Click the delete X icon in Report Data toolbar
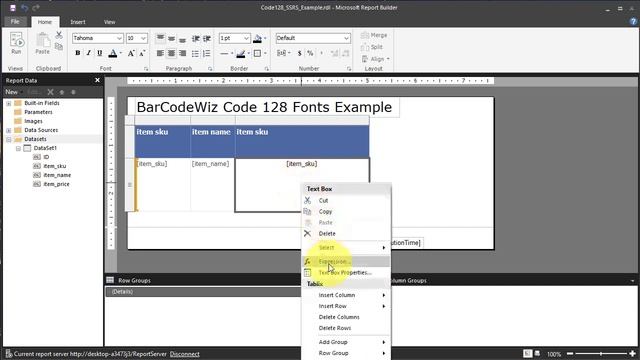This screenshot has height=360, width=640. point(50,92)
